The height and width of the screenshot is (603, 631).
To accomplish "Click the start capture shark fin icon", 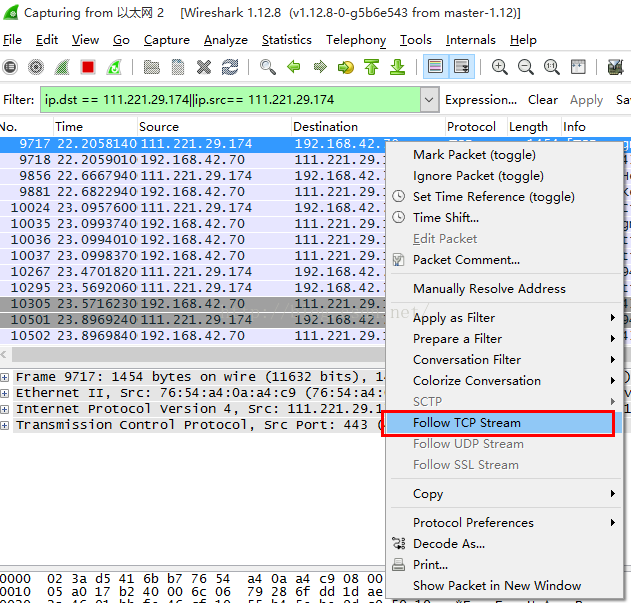I will click(x=62, y=67).
